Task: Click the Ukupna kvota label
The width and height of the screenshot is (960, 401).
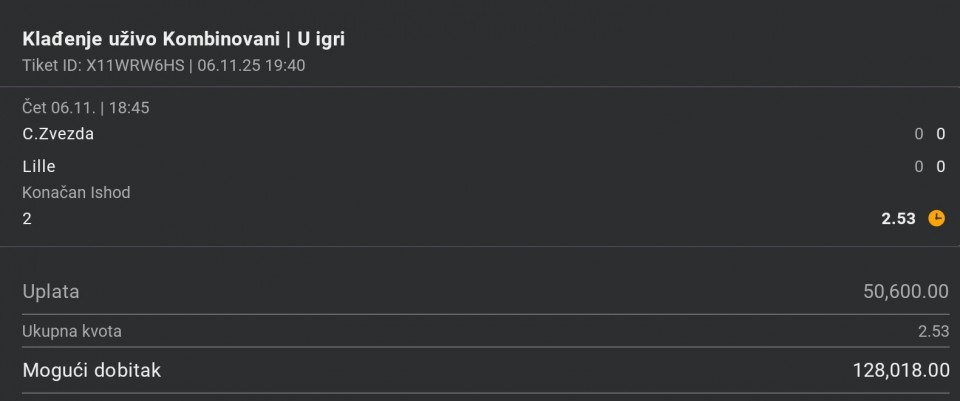Action: [x=72, y=331]
